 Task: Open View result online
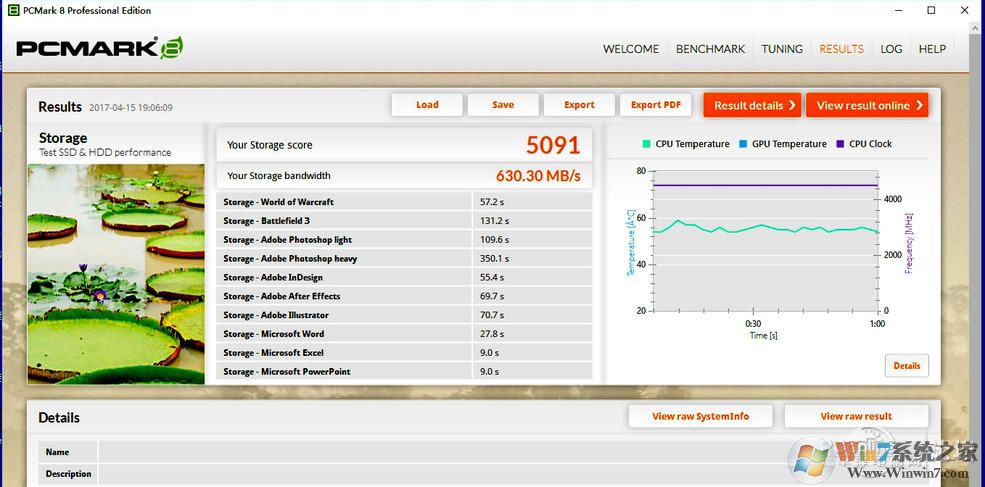point(867,105)
